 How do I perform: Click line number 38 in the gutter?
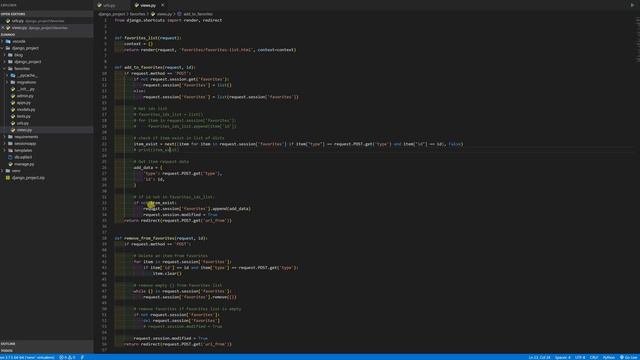[104, 238]
